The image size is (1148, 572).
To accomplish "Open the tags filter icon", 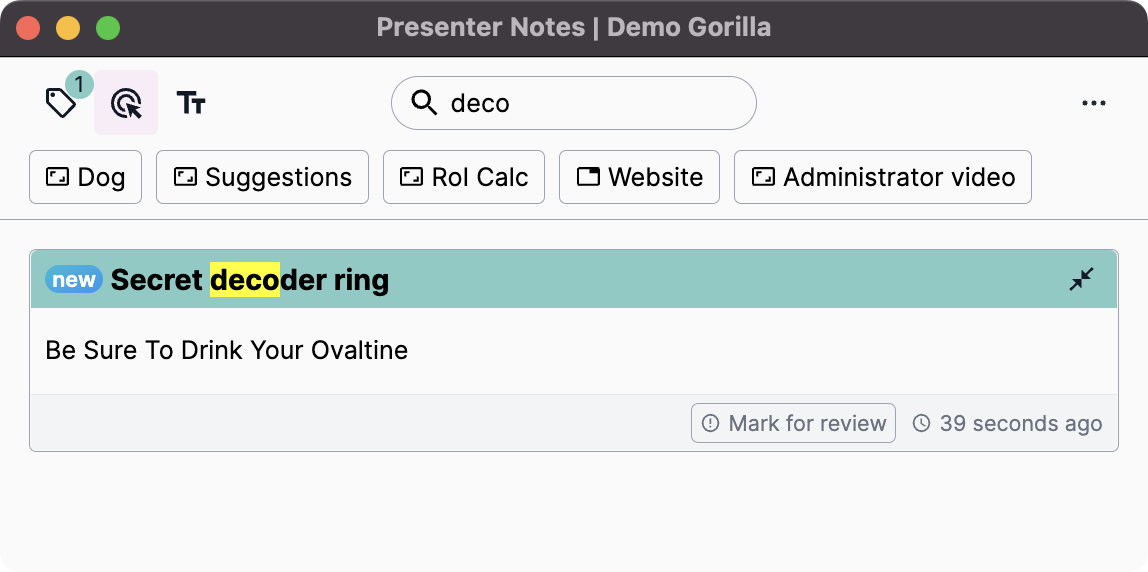I will click(60, 103).
